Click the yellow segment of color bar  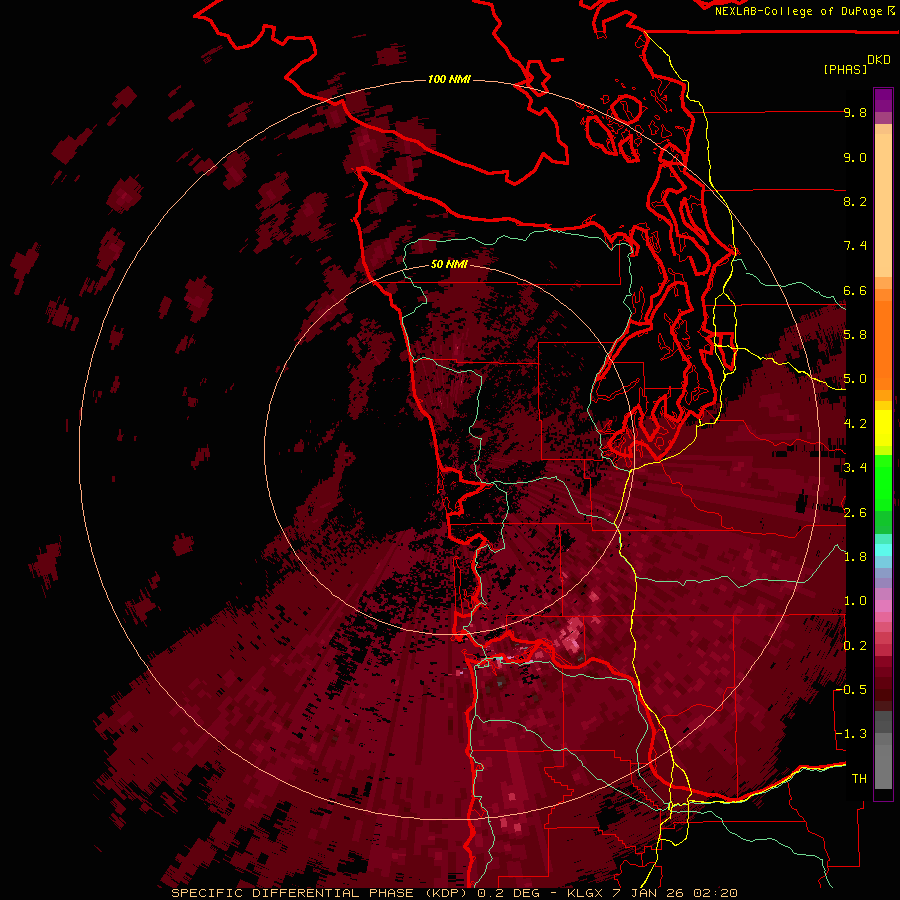pos(883,428)
